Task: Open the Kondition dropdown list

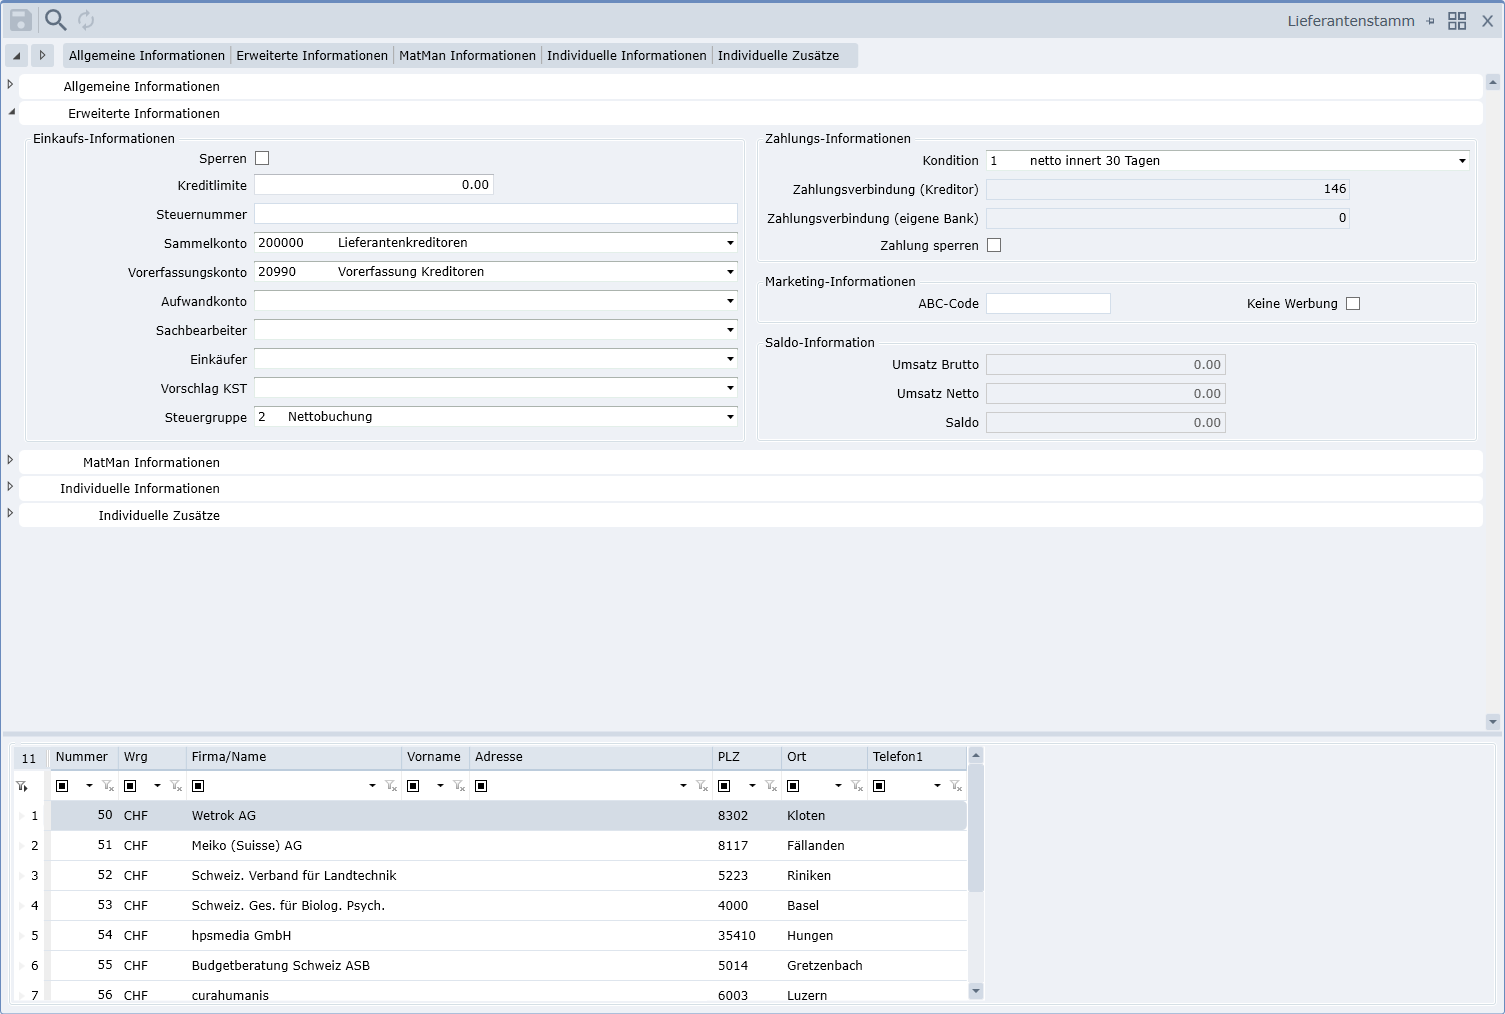Action: (1462, 161)
